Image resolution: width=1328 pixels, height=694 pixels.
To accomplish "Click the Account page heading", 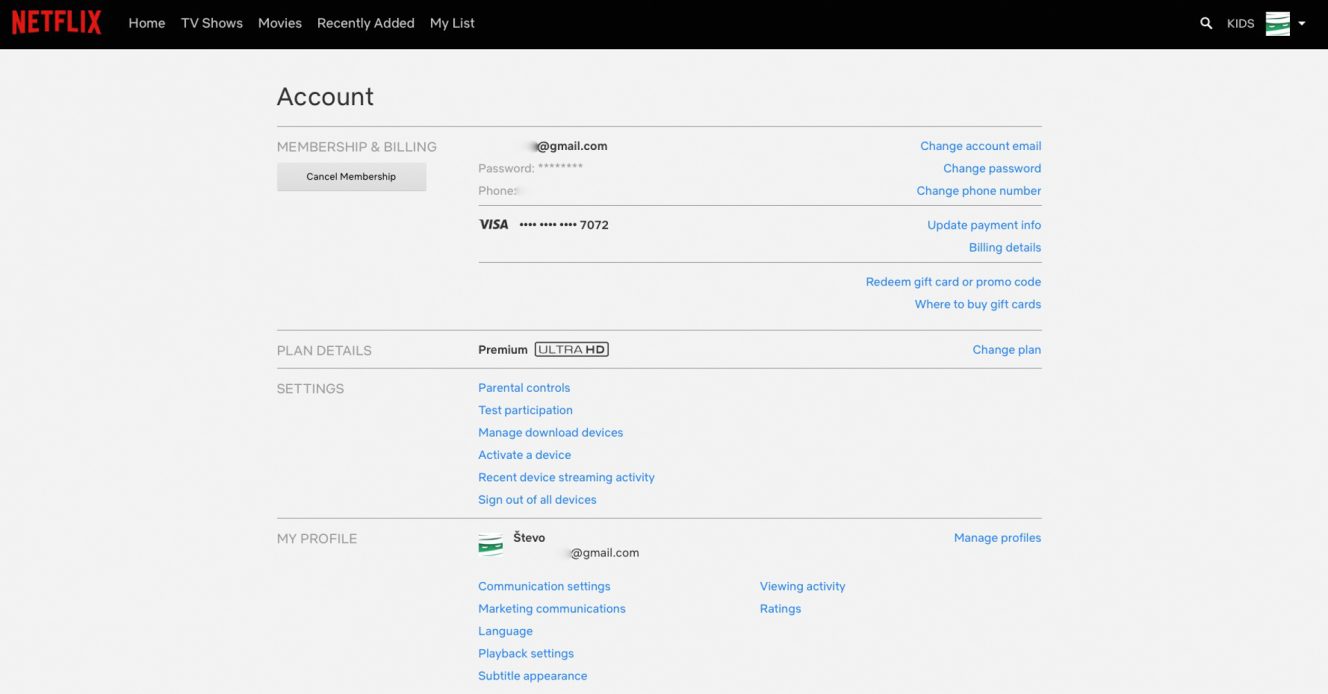I will click(325, 97).
